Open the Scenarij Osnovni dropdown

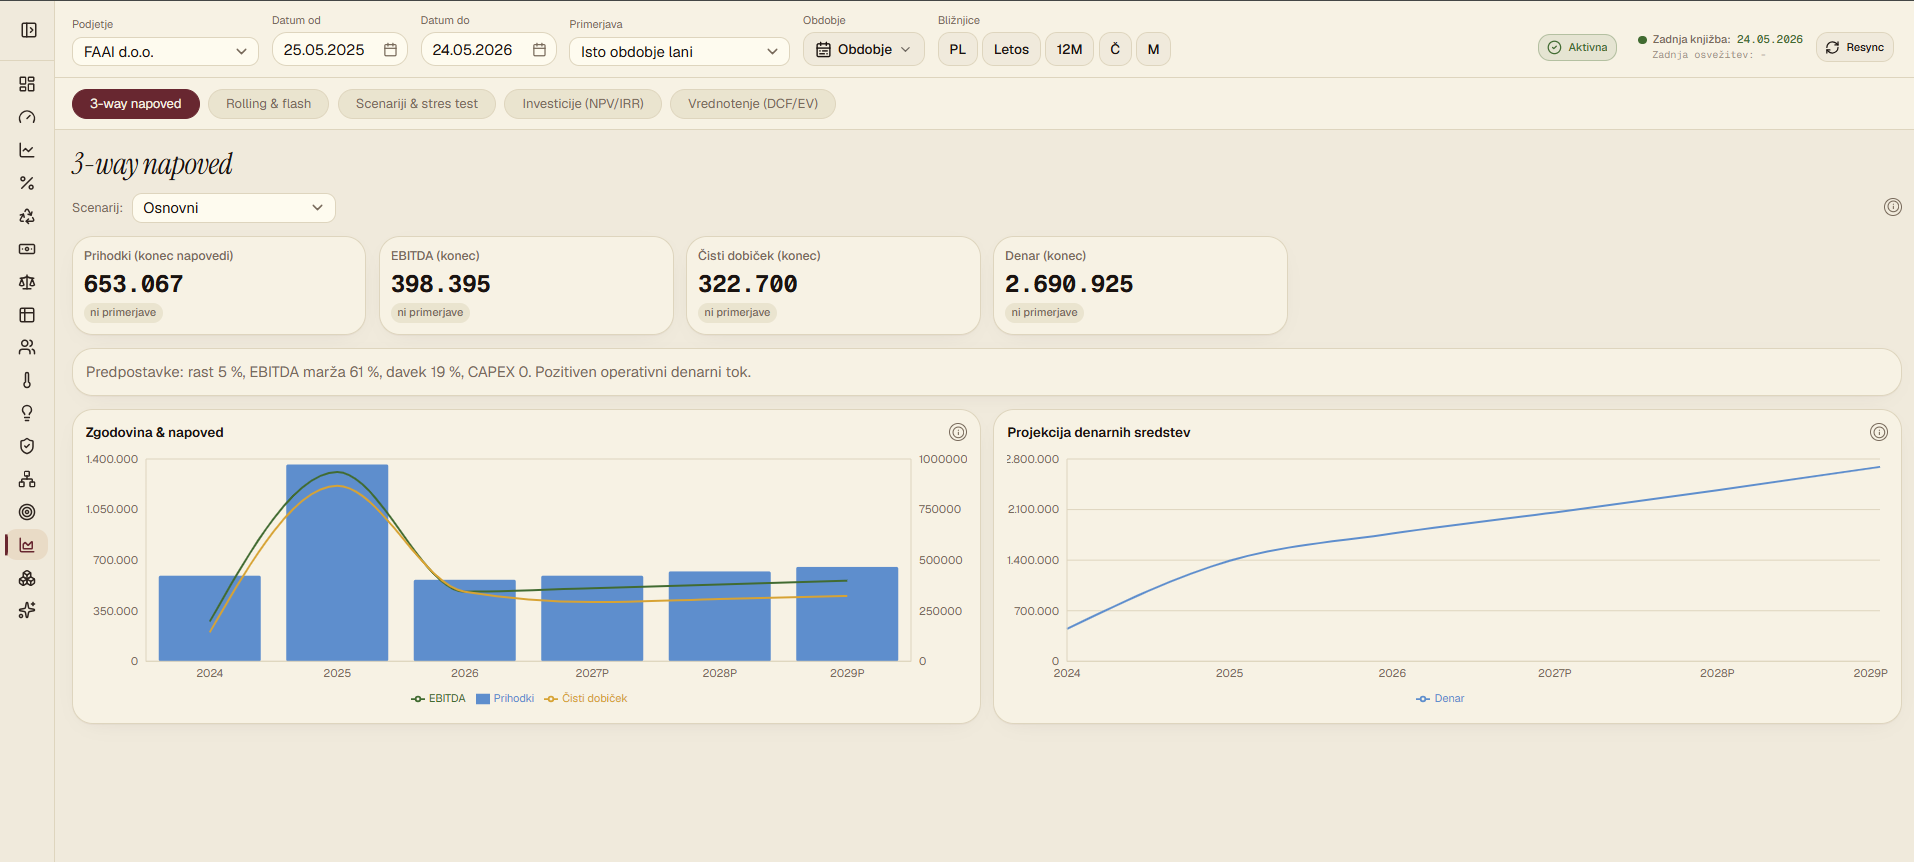pos(233,208)
